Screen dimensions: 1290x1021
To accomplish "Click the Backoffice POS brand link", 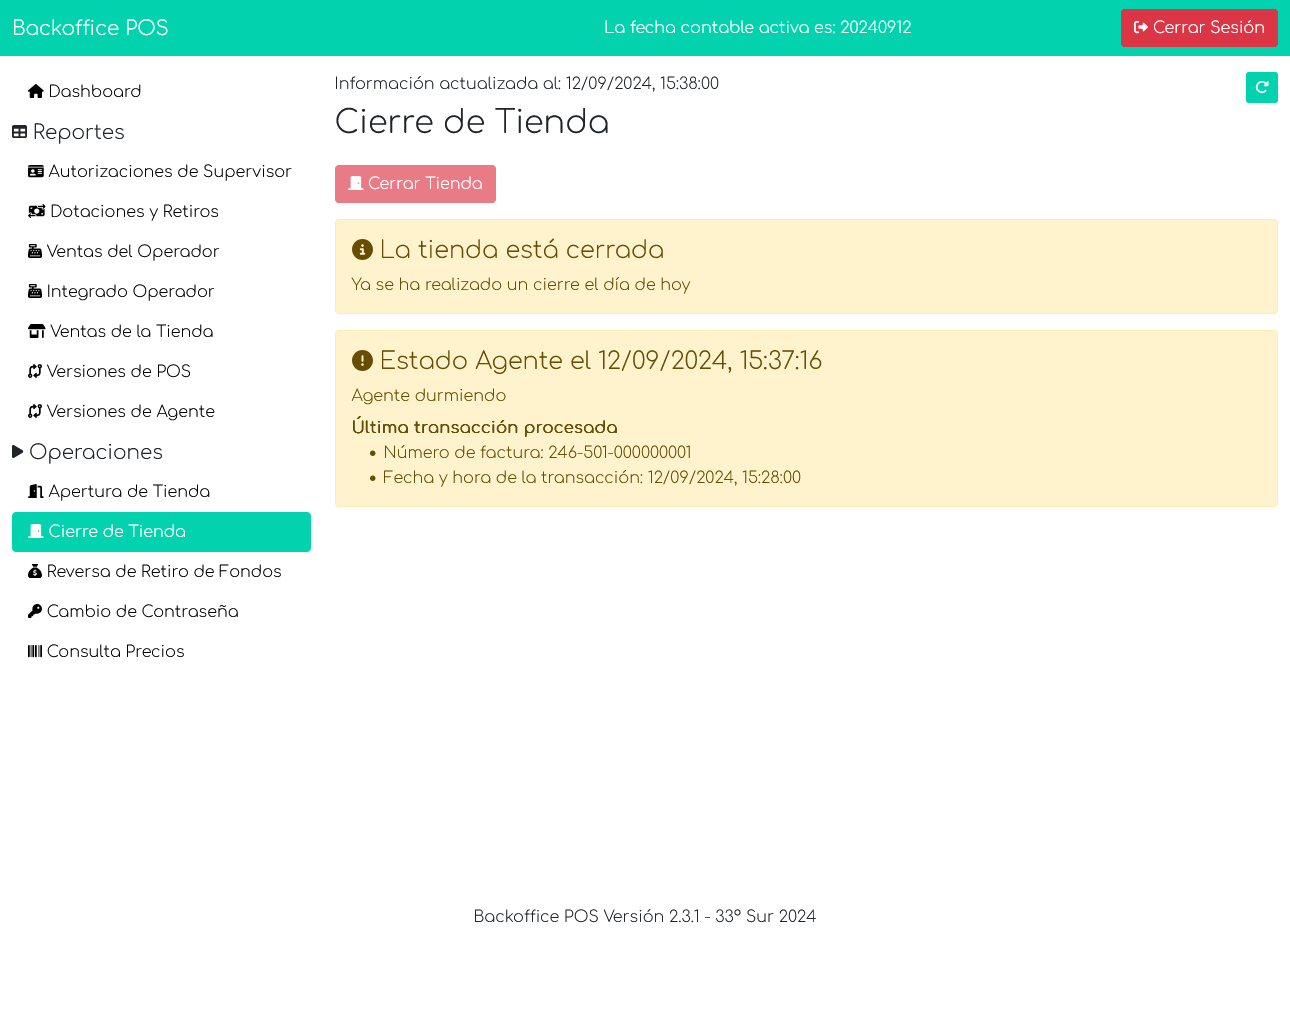I will click(90, 28).
